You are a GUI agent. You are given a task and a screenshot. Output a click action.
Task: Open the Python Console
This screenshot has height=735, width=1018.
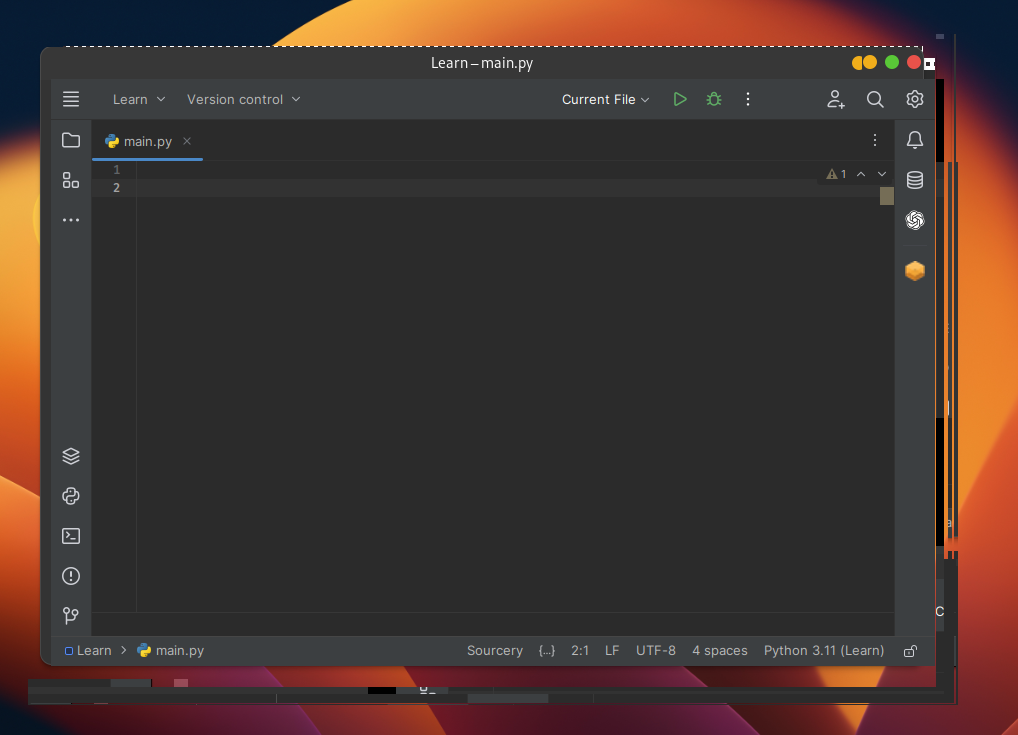tap(71, 496)
